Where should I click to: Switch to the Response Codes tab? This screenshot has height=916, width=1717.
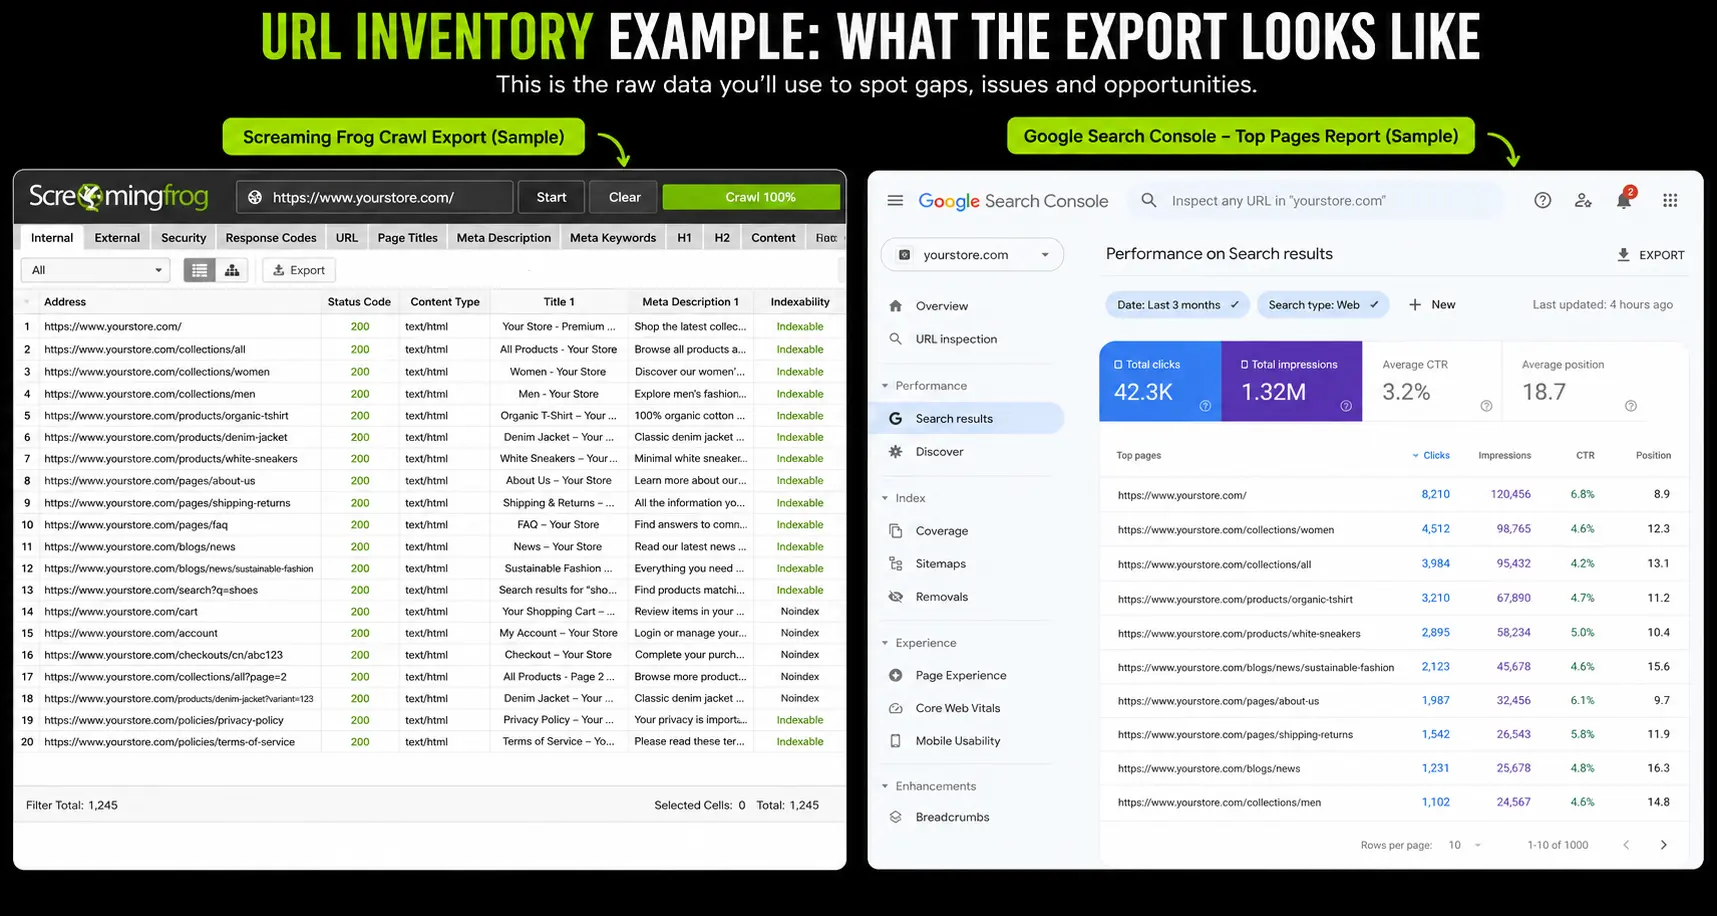[271, 238]
